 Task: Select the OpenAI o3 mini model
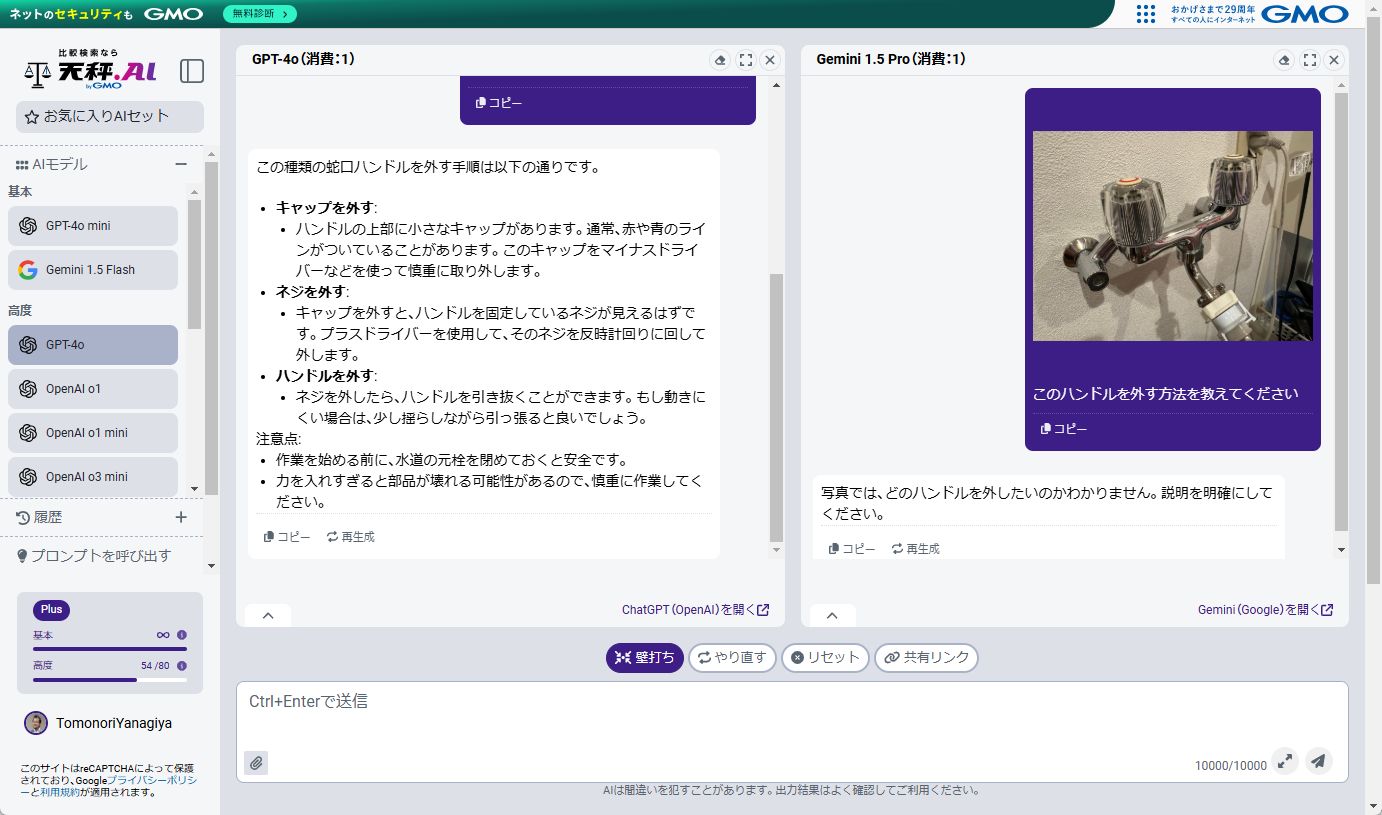click(92, 476)
